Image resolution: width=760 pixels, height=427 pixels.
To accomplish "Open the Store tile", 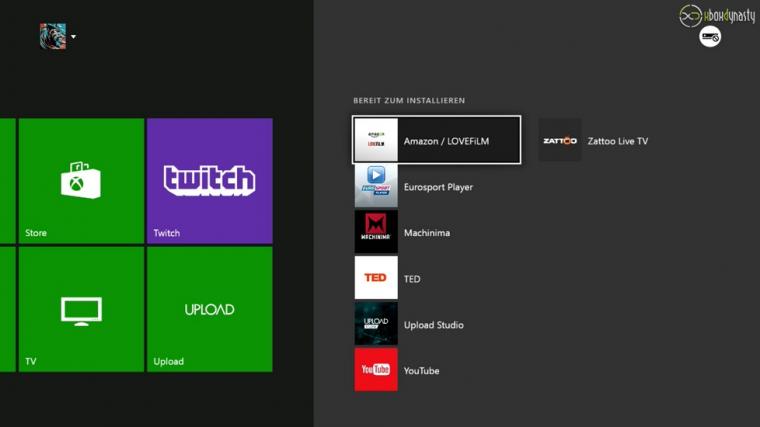I will (81, 181).
